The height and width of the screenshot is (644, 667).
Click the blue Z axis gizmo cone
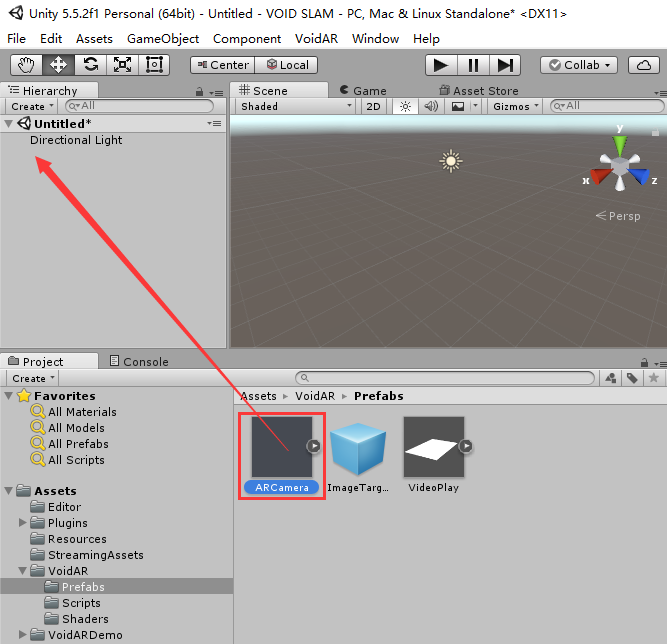(638, 176)
